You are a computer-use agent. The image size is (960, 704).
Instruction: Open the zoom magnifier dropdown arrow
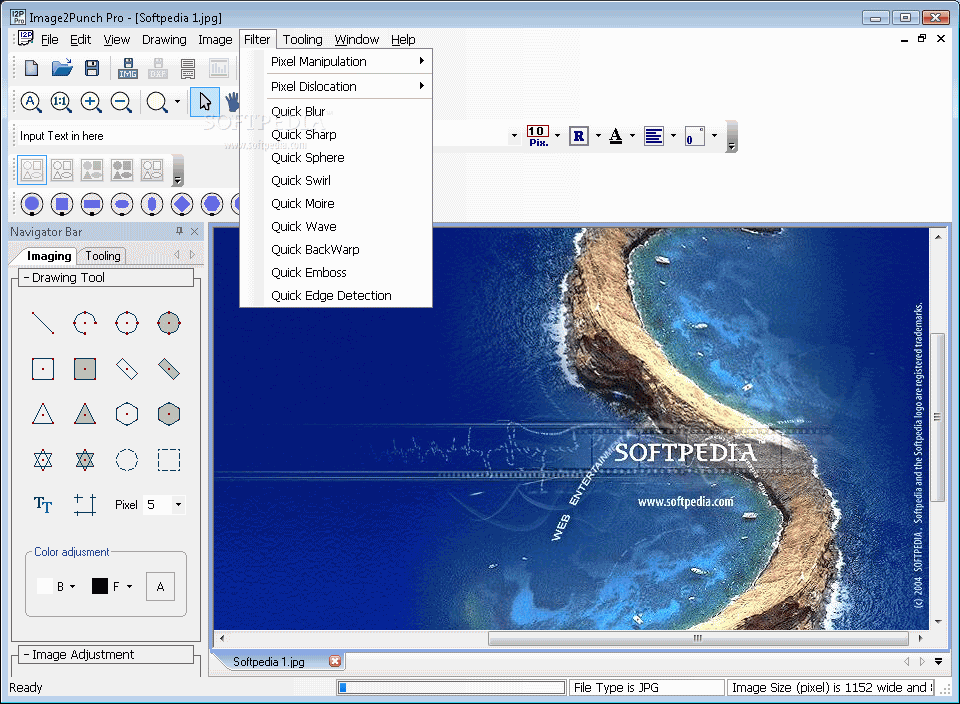pos(178,102)
